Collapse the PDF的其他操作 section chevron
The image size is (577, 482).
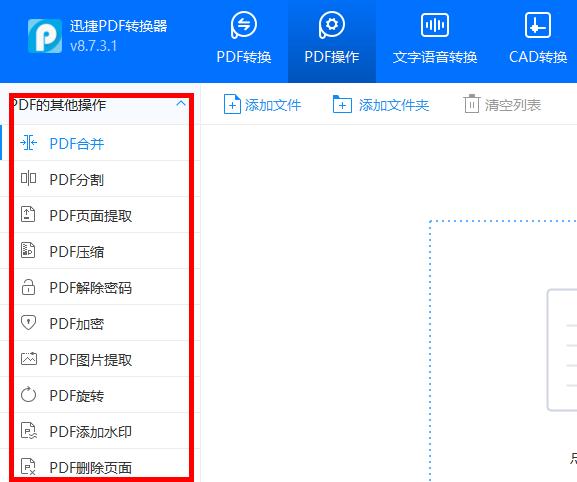[181, 104]
